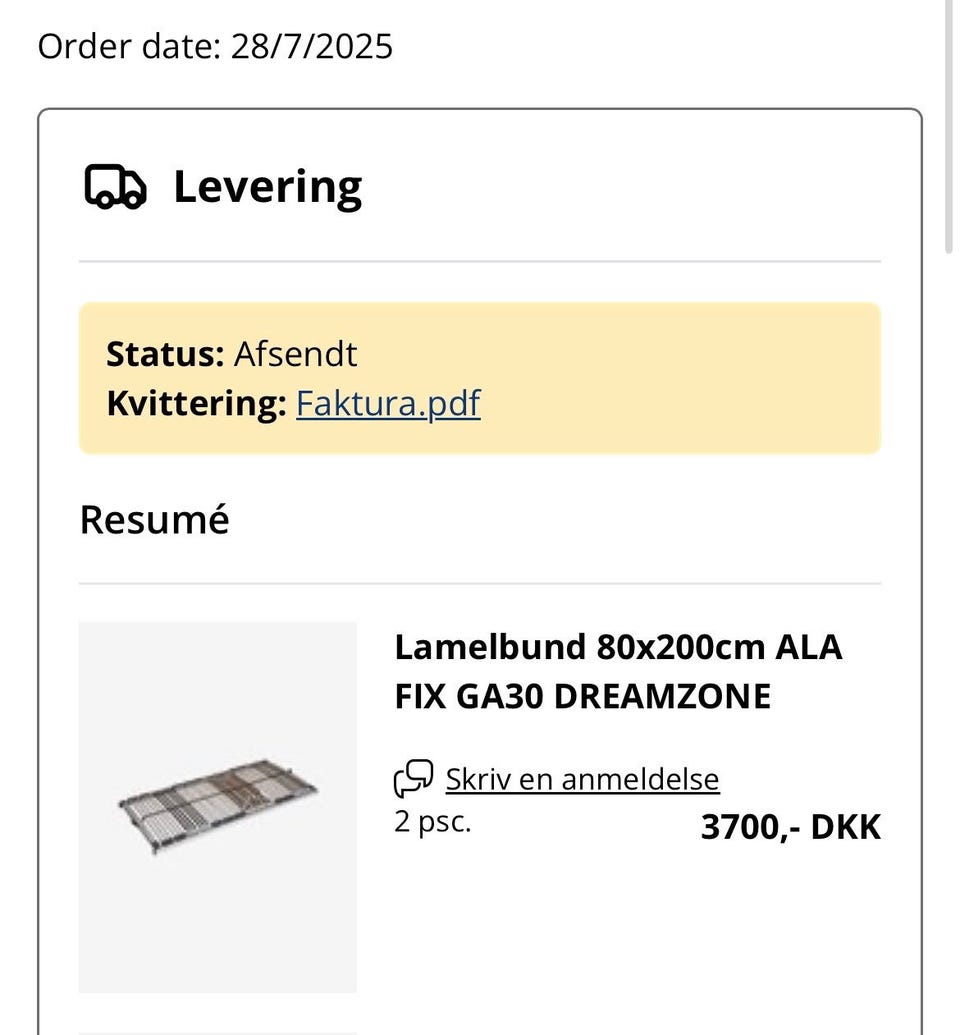Click the Kvittering label

[196, 403]
